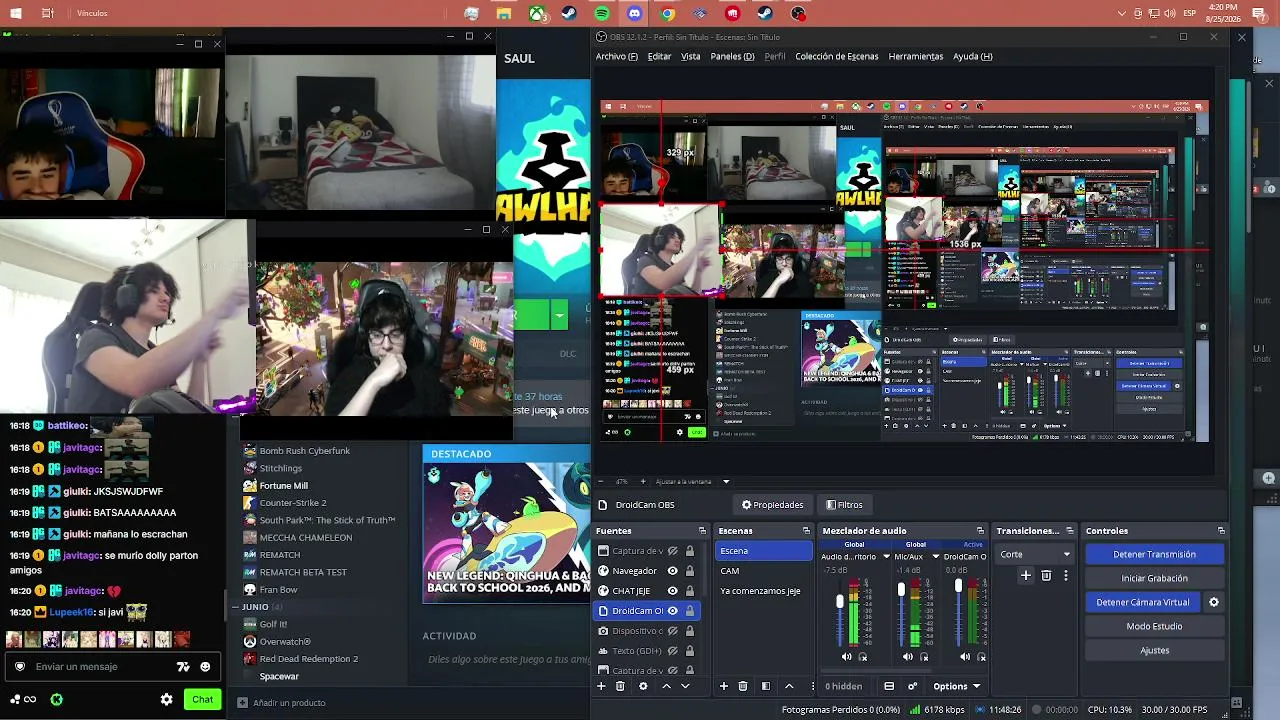The height and width of the screenshot is (720, 1280).
Task: Adjust DroidCam volume fader
Action: pyautogui.click(x=958, y=585)
